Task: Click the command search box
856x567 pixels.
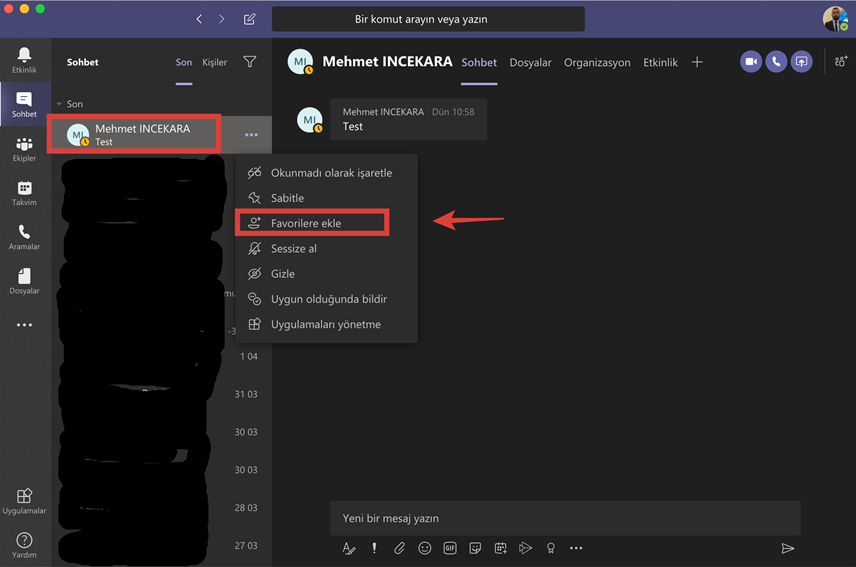Action: pos(428,19)
